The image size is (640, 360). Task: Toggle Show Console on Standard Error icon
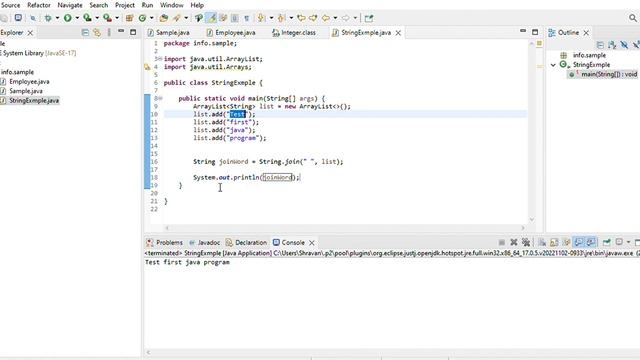591,242
